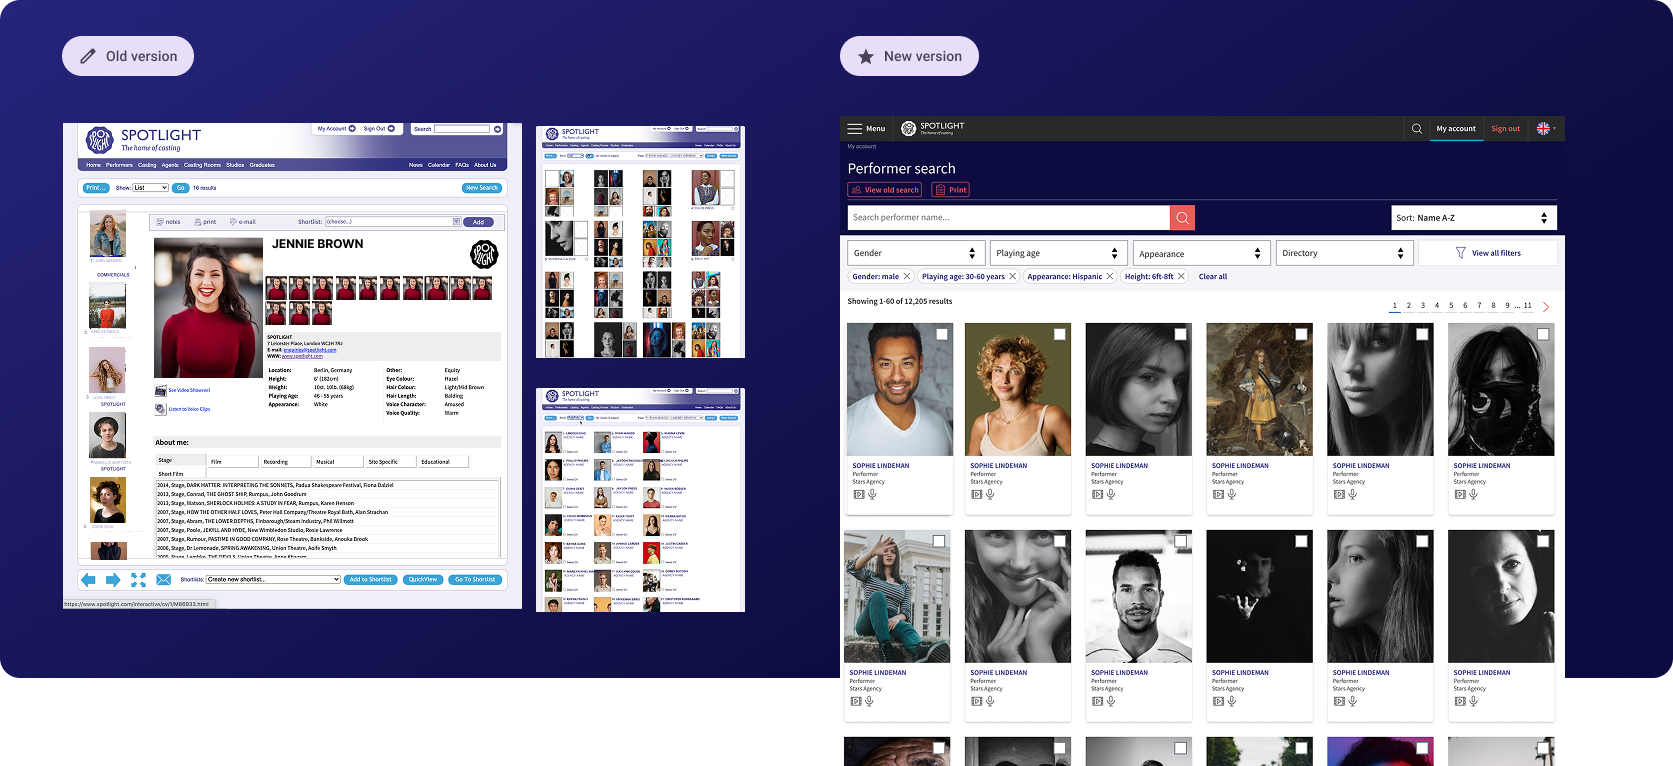This screenshot has height=766, width=1673.
Task: Open the Shortlist (choose..) dropdown
Action: tap(393, 222)
